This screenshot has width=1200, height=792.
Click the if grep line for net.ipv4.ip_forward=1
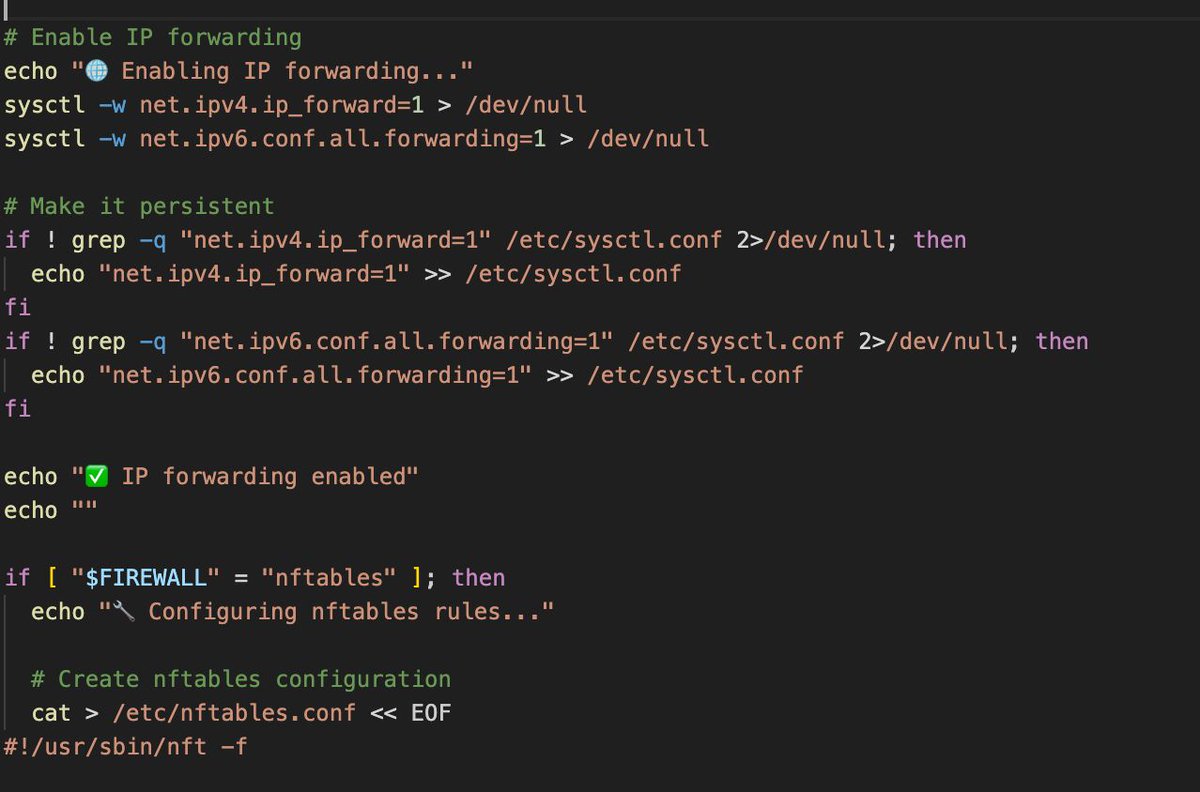click(485, 240)
